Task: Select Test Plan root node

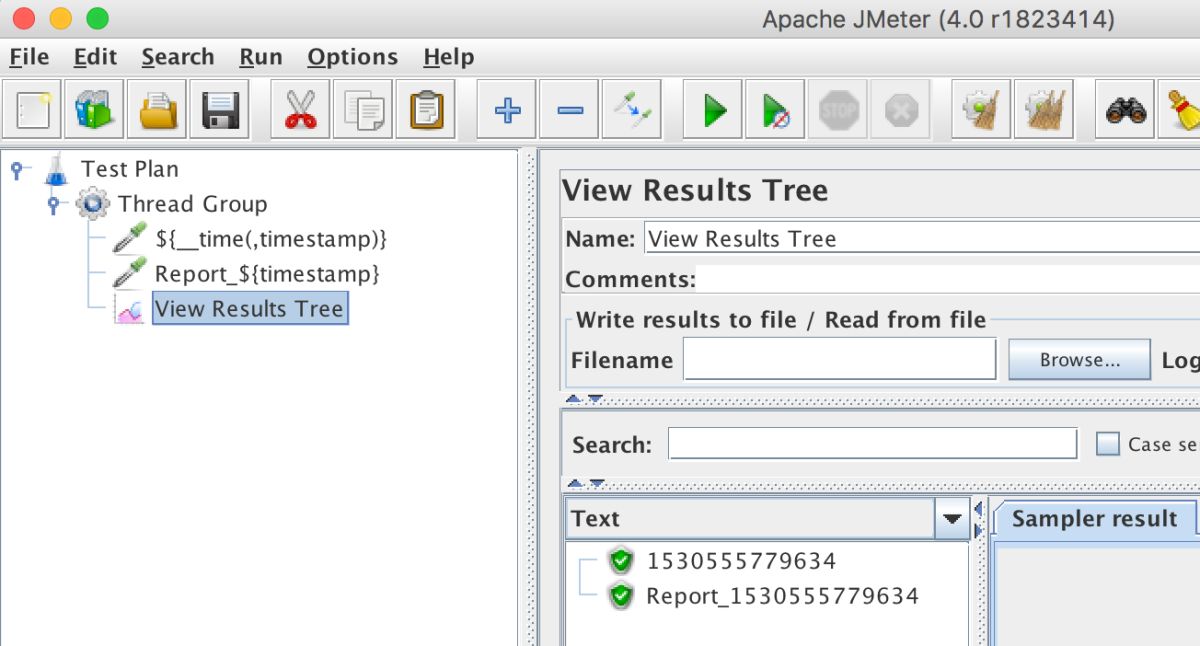Action: coord(130,169)
